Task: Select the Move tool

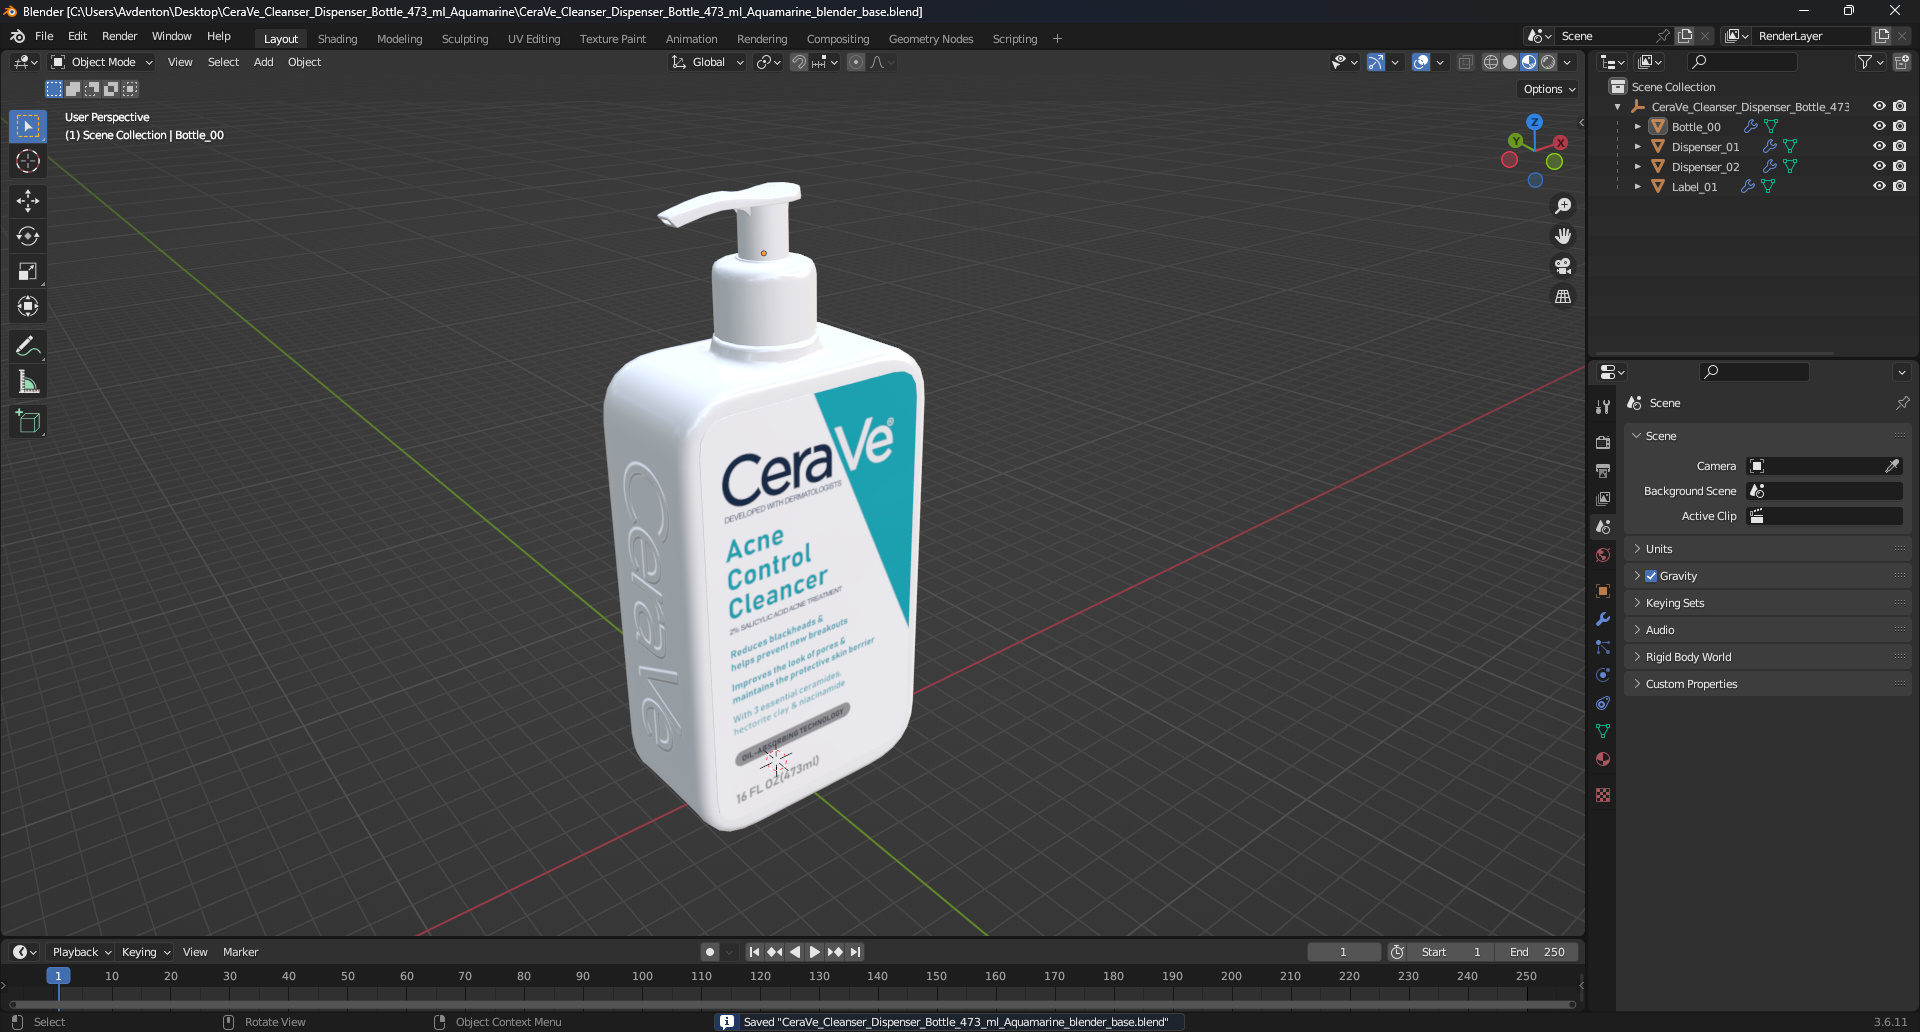Action: 28,201
